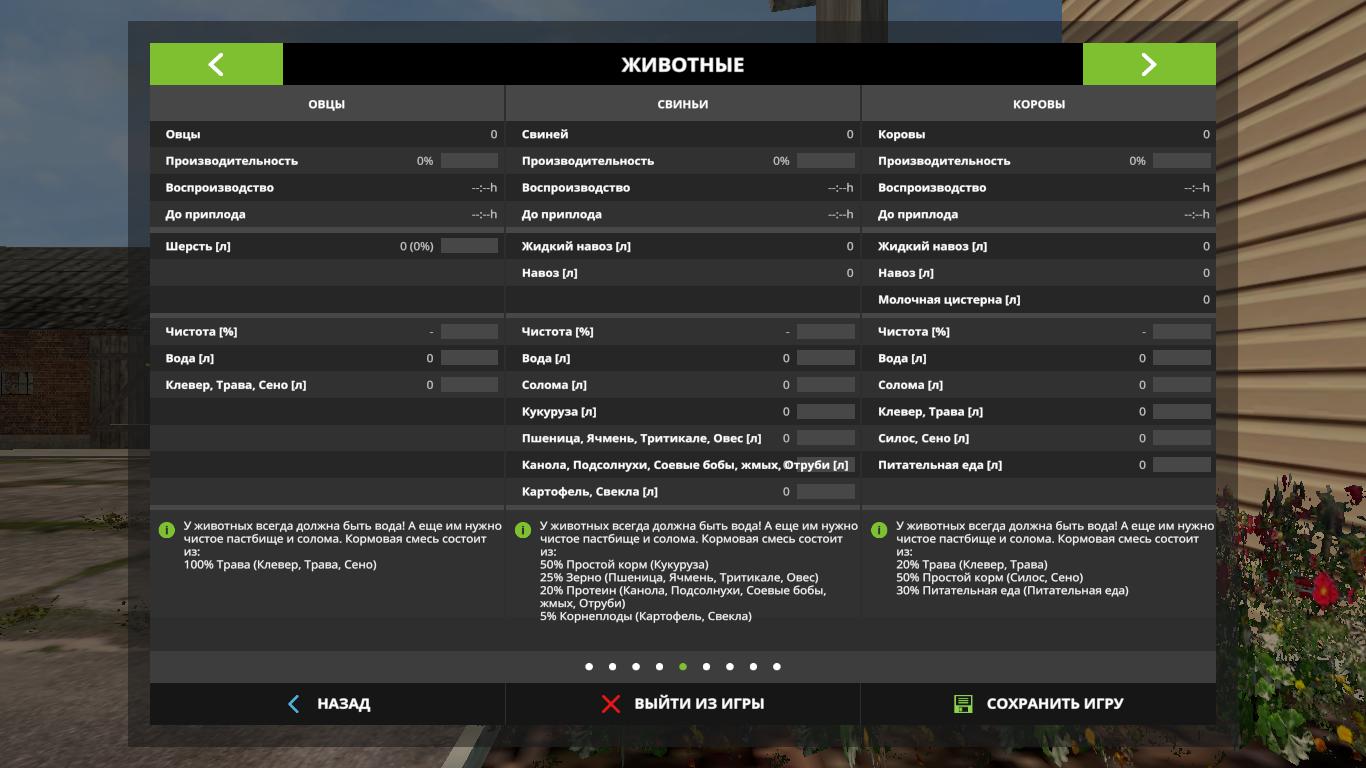Jump to the sixth page indicator dot
Image resolution: width=1366 pixels, height=768 pixels.
pos(706,666)
